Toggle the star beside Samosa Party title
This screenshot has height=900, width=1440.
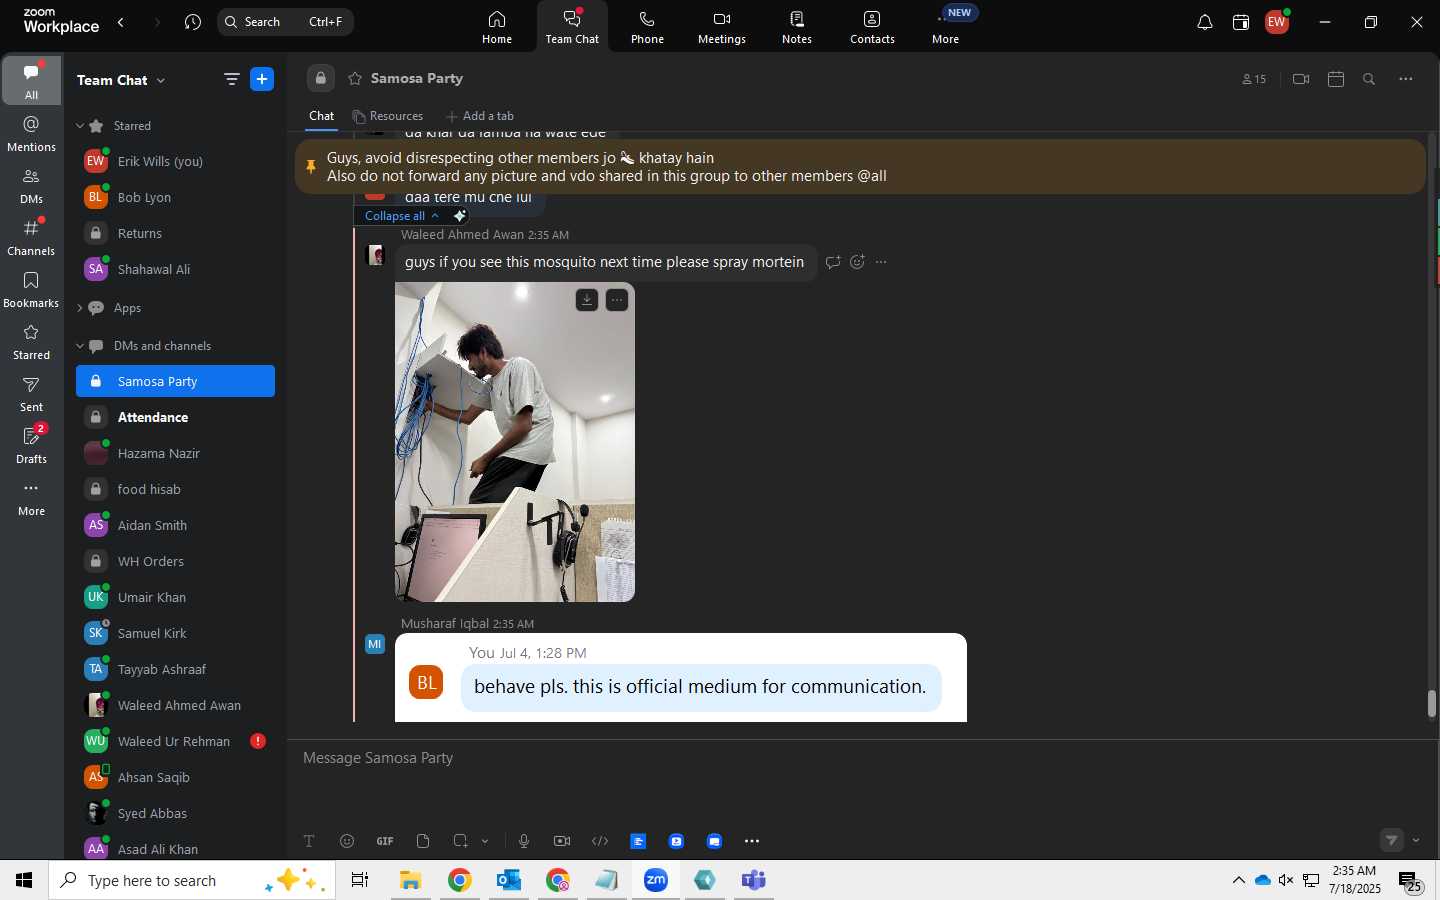(x=355, y=78)
